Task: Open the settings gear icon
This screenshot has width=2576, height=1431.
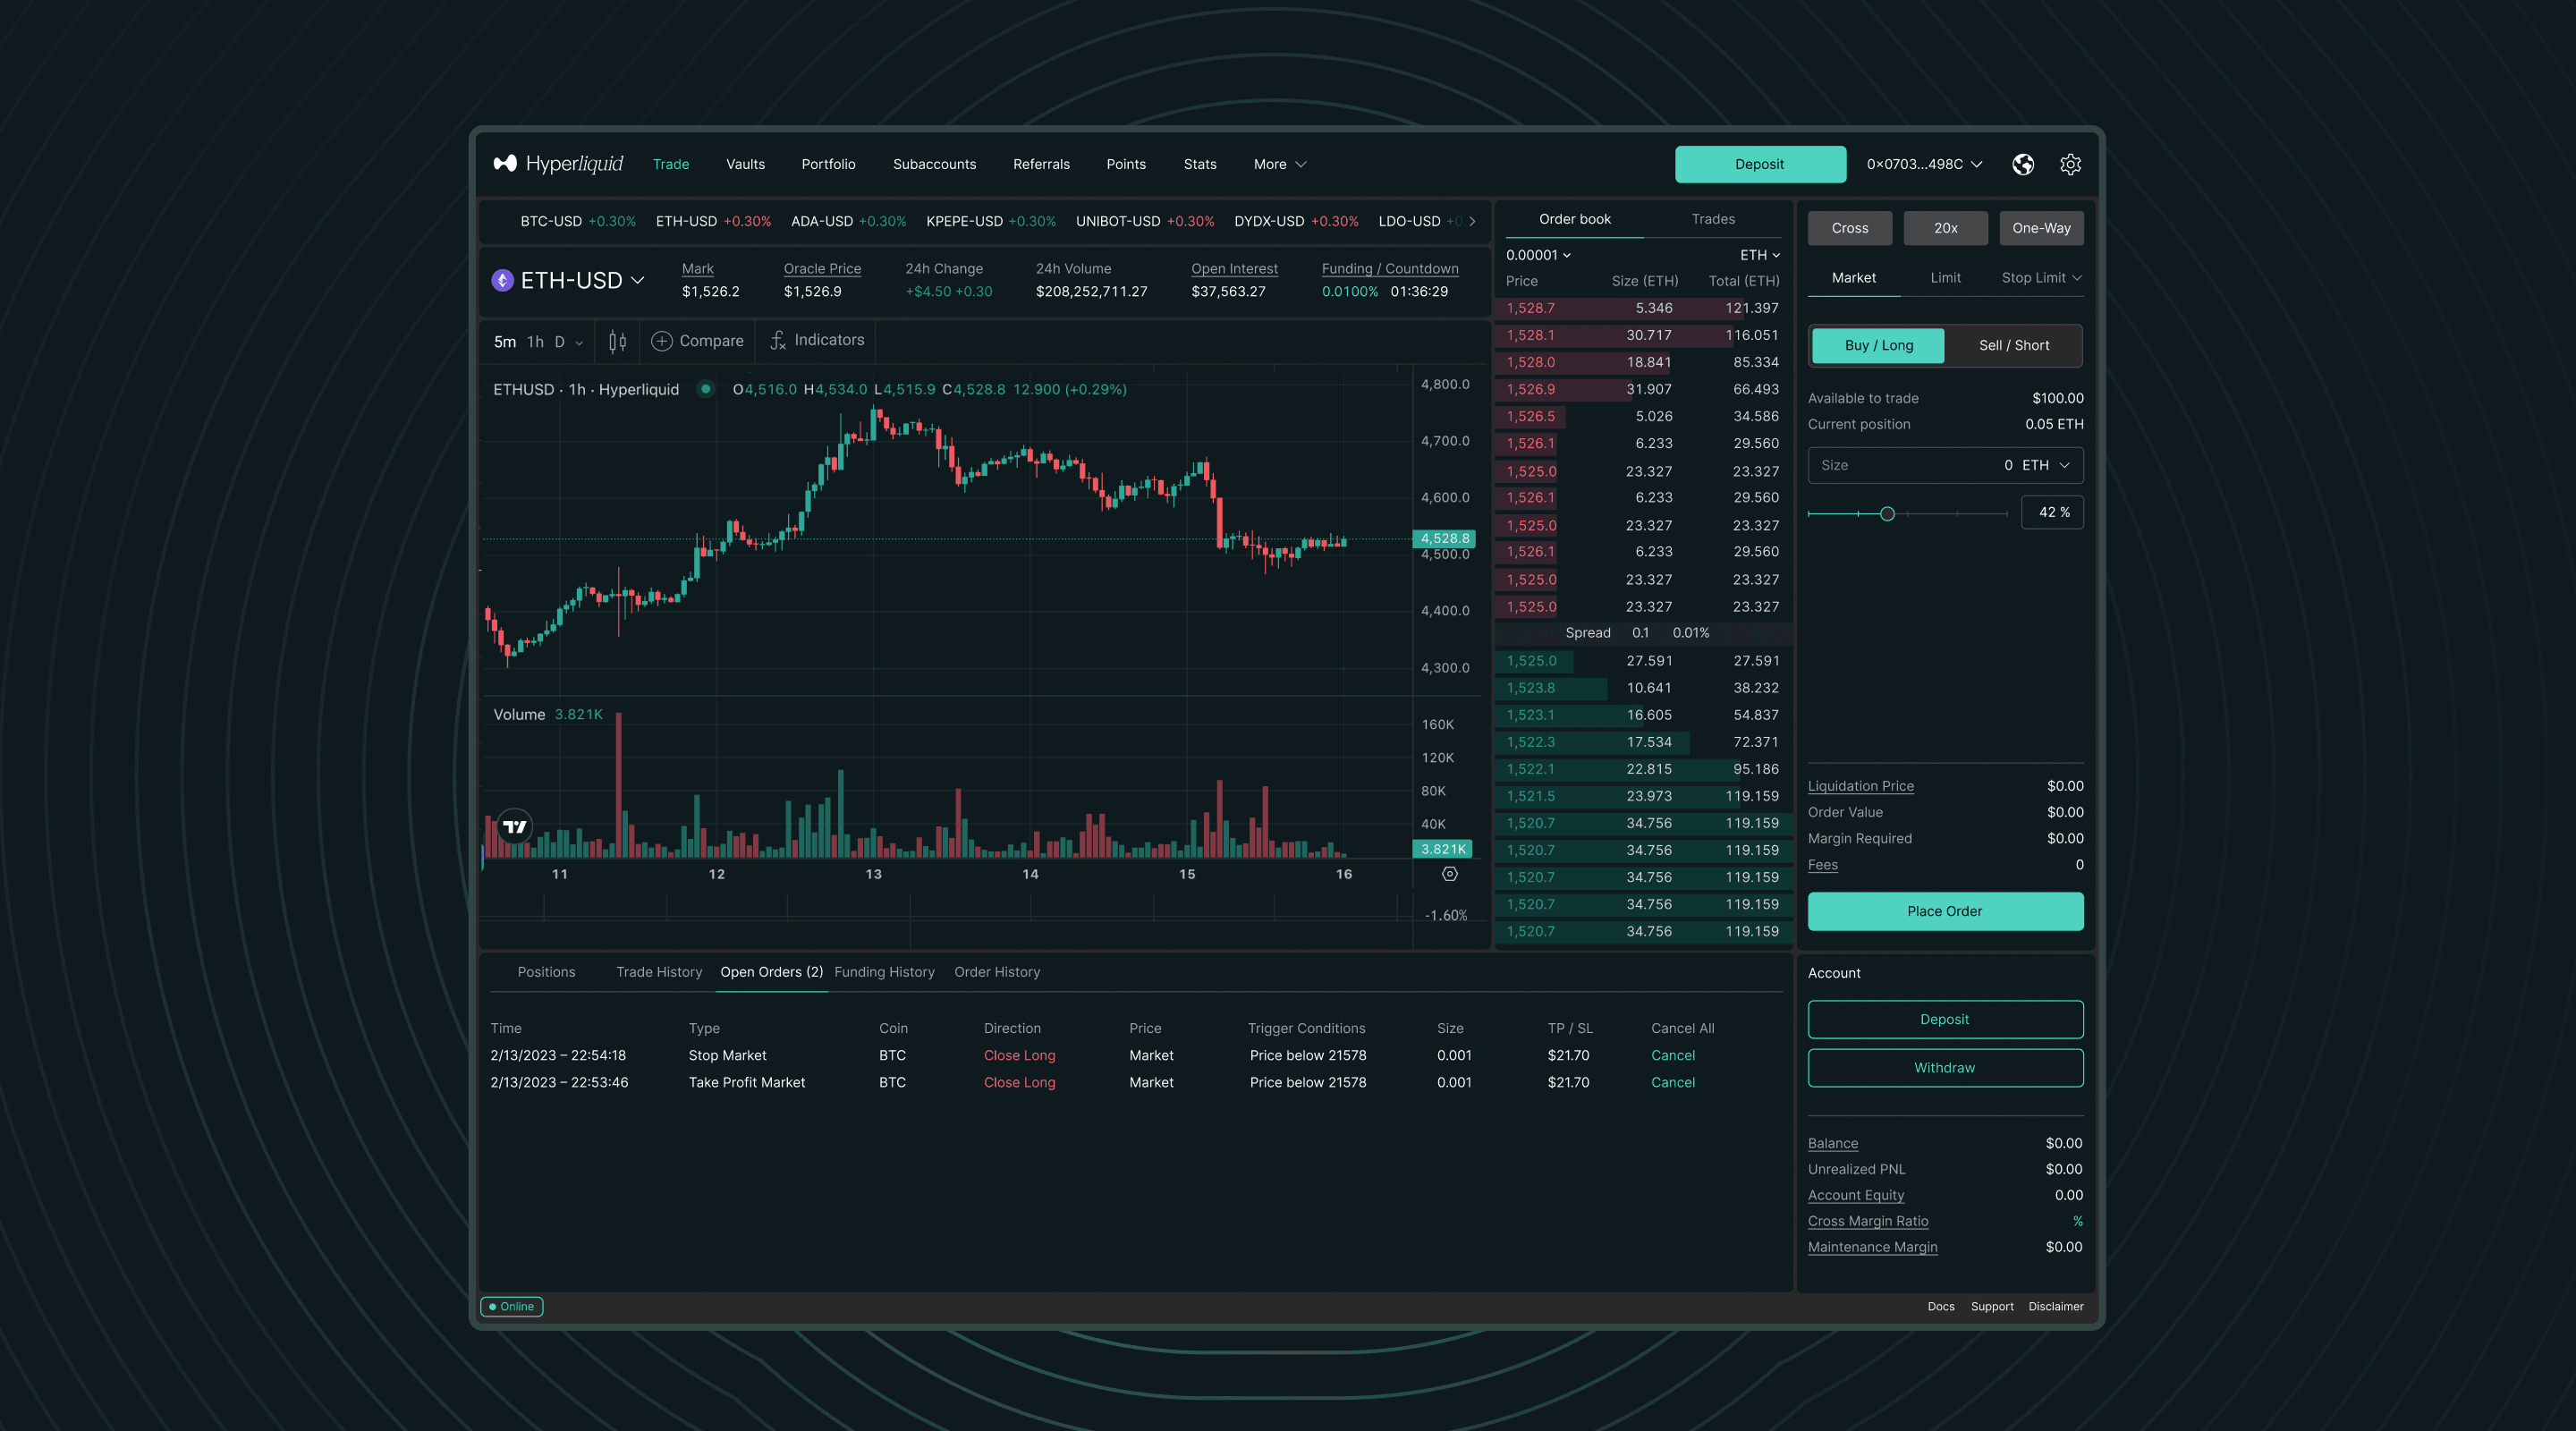Action: [2070, 164]
